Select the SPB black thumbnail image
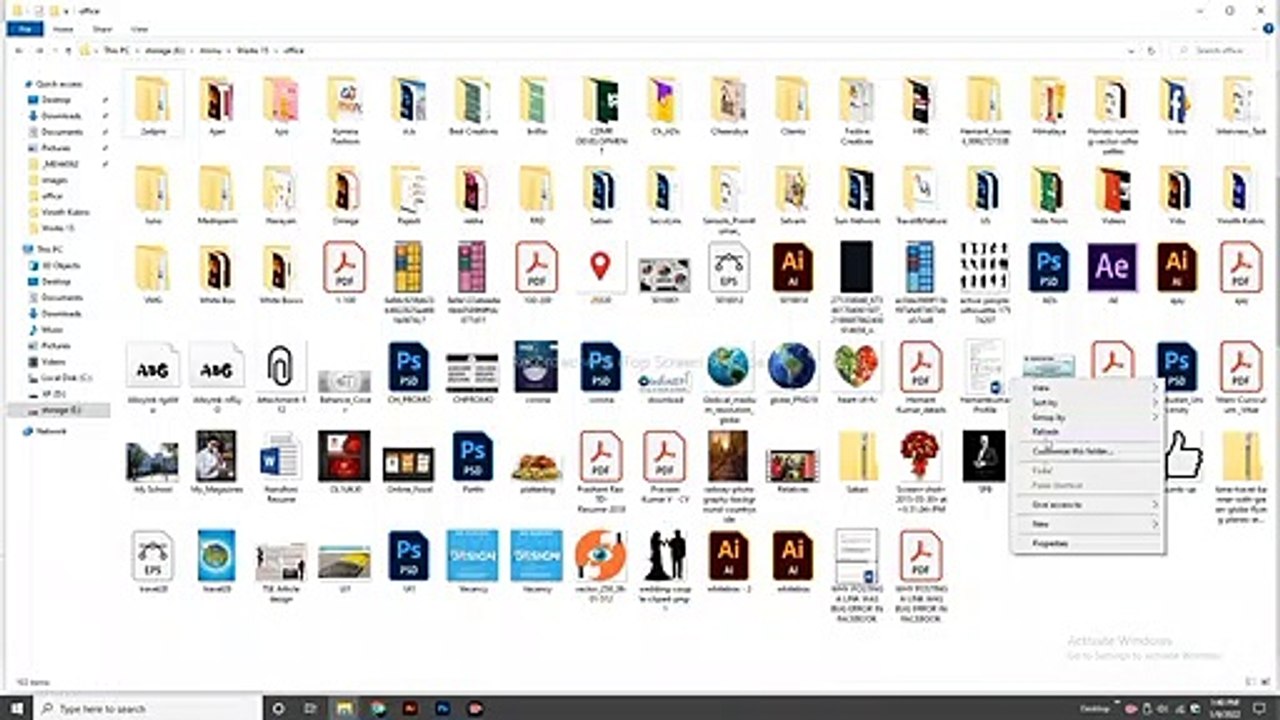The width and height of the screenshot is (1280, 720). [x=984, y=462]
